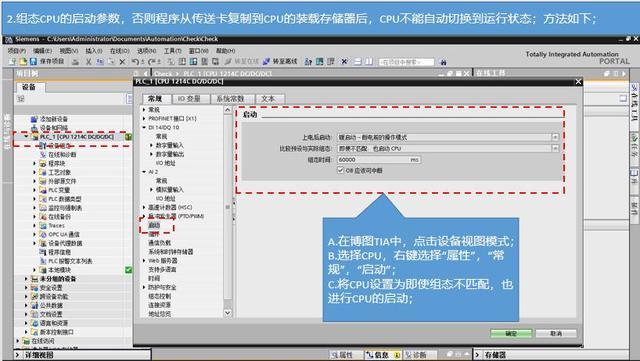Image resolution: width=640 pixels, height=361 pixels.
Task: Click the undo arrow toolbar icon
Action: [x=136, y=62]
